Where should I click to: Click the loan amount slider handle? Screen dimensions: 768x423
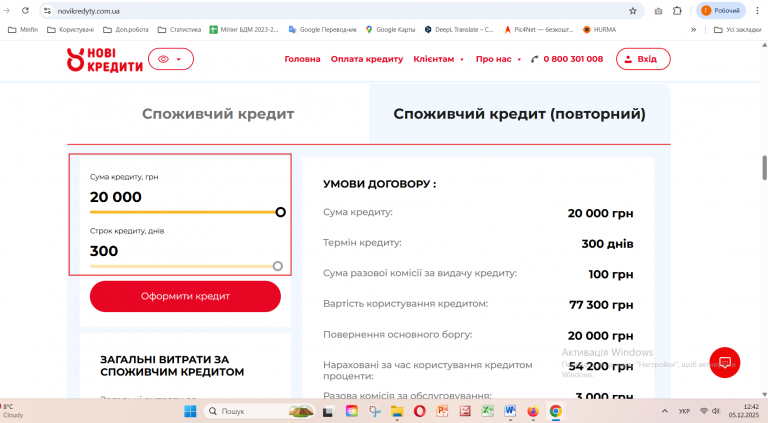pyautogui.click(x=280, y=212)
